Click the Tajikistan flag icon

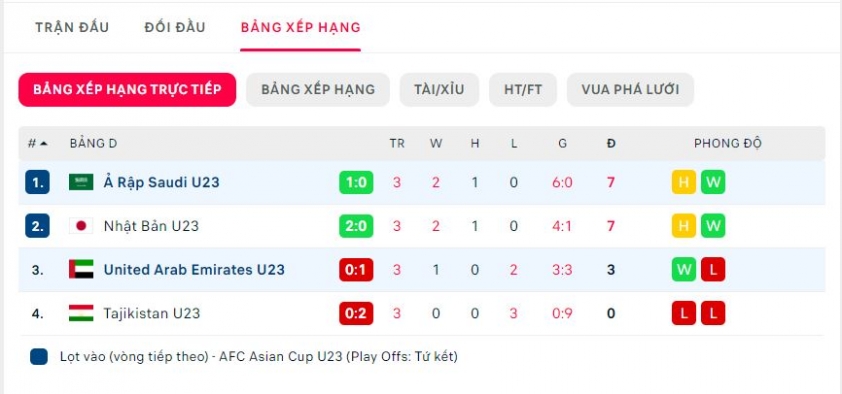click(x=81, y=313)
